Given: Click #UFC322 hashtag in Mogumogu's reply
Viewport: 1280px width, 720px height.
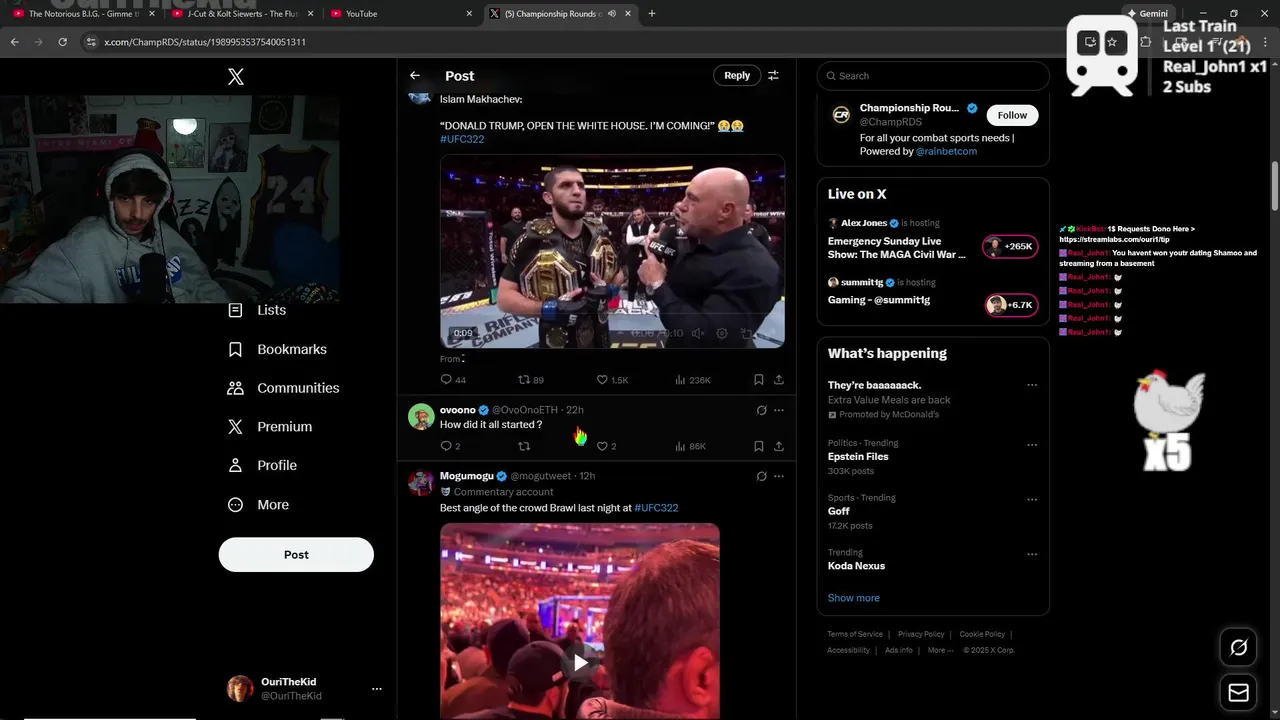Looking at the screenshot, I should pyautogui.click(x=656, y=508).
